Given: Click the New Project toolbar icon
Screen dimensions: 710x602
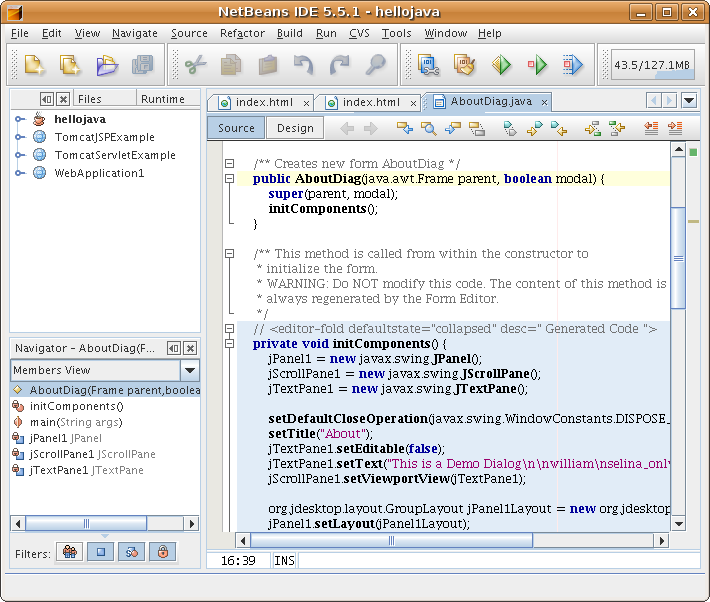Looking at the screenshot, I should click(34, 65).
